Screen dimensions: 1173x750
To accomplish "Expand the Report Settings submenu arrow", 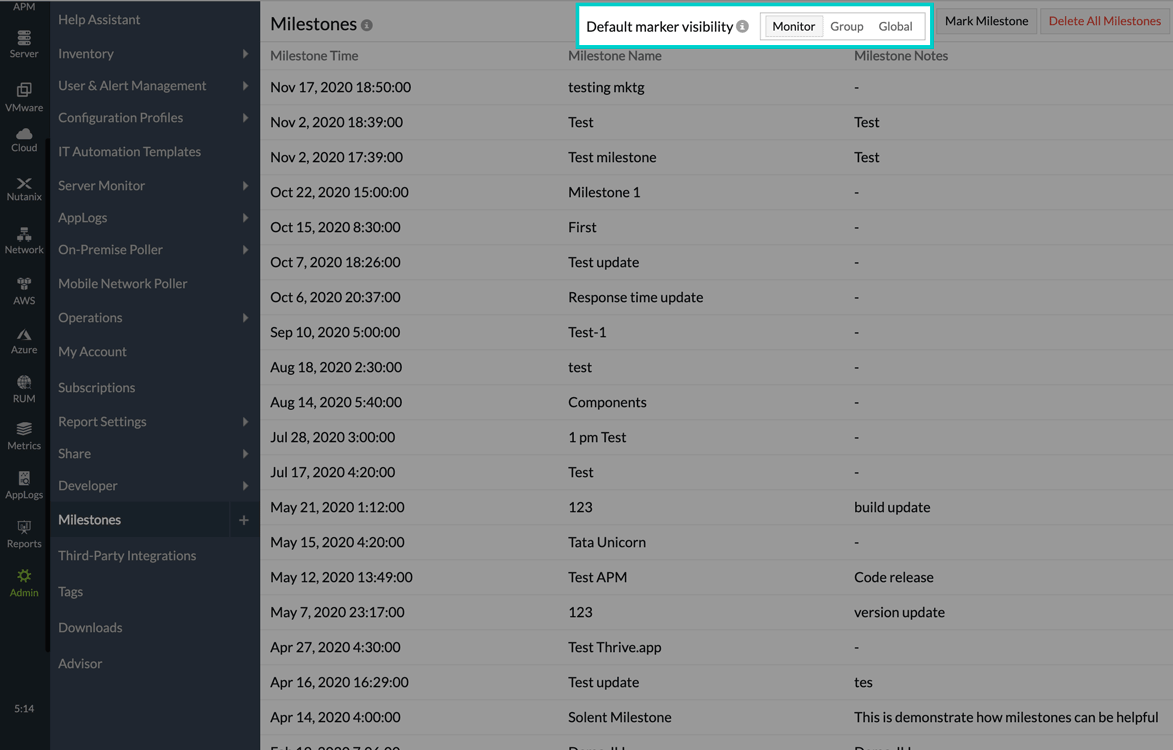I will point(245,422).
